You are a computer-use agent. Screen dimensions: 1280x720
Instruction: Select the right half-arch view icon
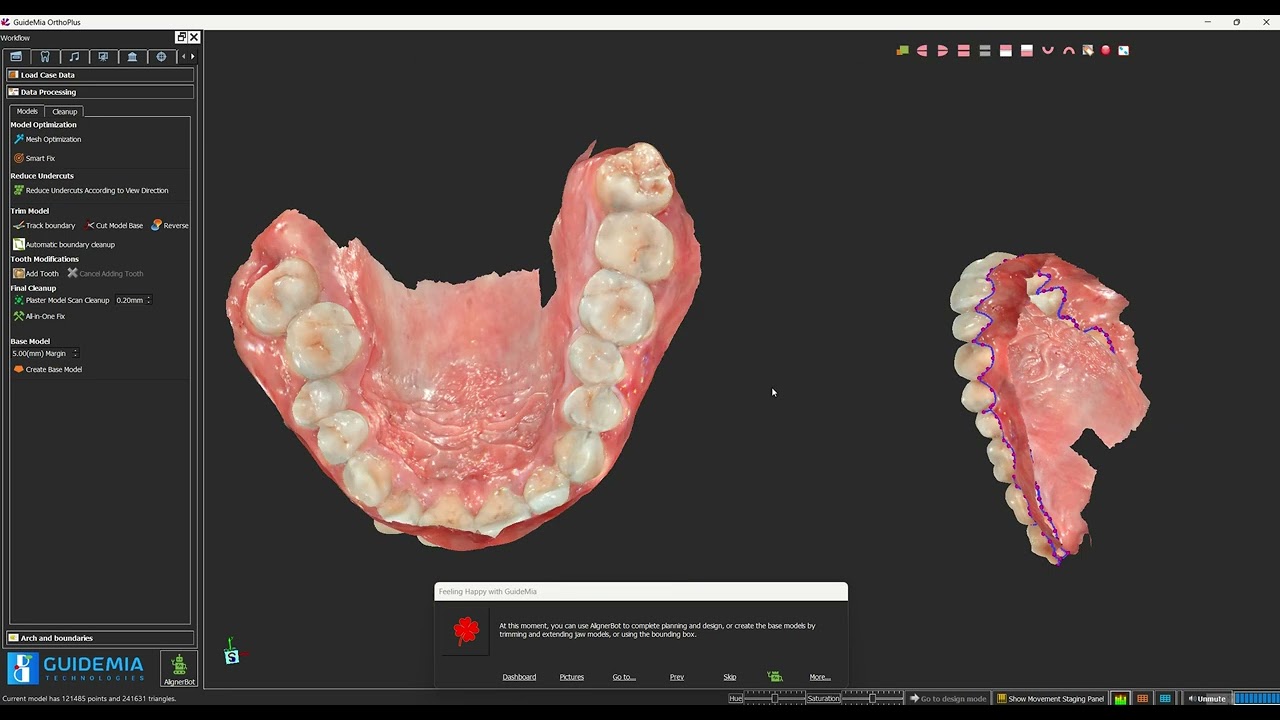tap(943, 50)
